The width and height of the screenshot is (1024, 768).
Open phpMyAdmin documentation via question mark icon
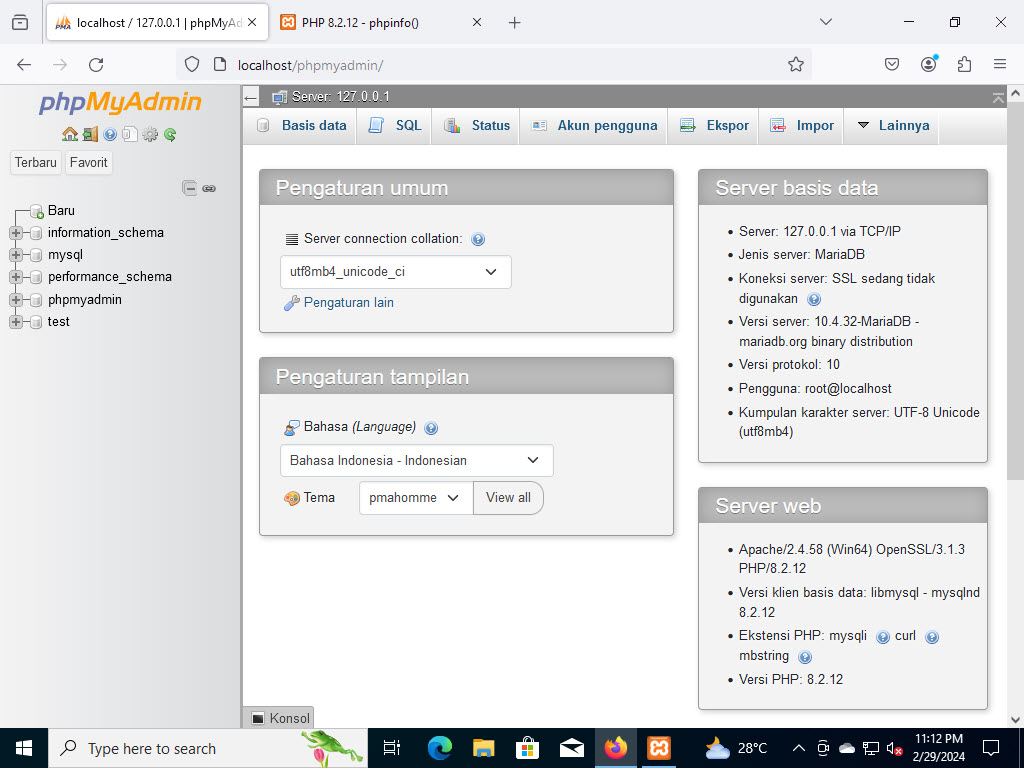click(x=110, y=134)
